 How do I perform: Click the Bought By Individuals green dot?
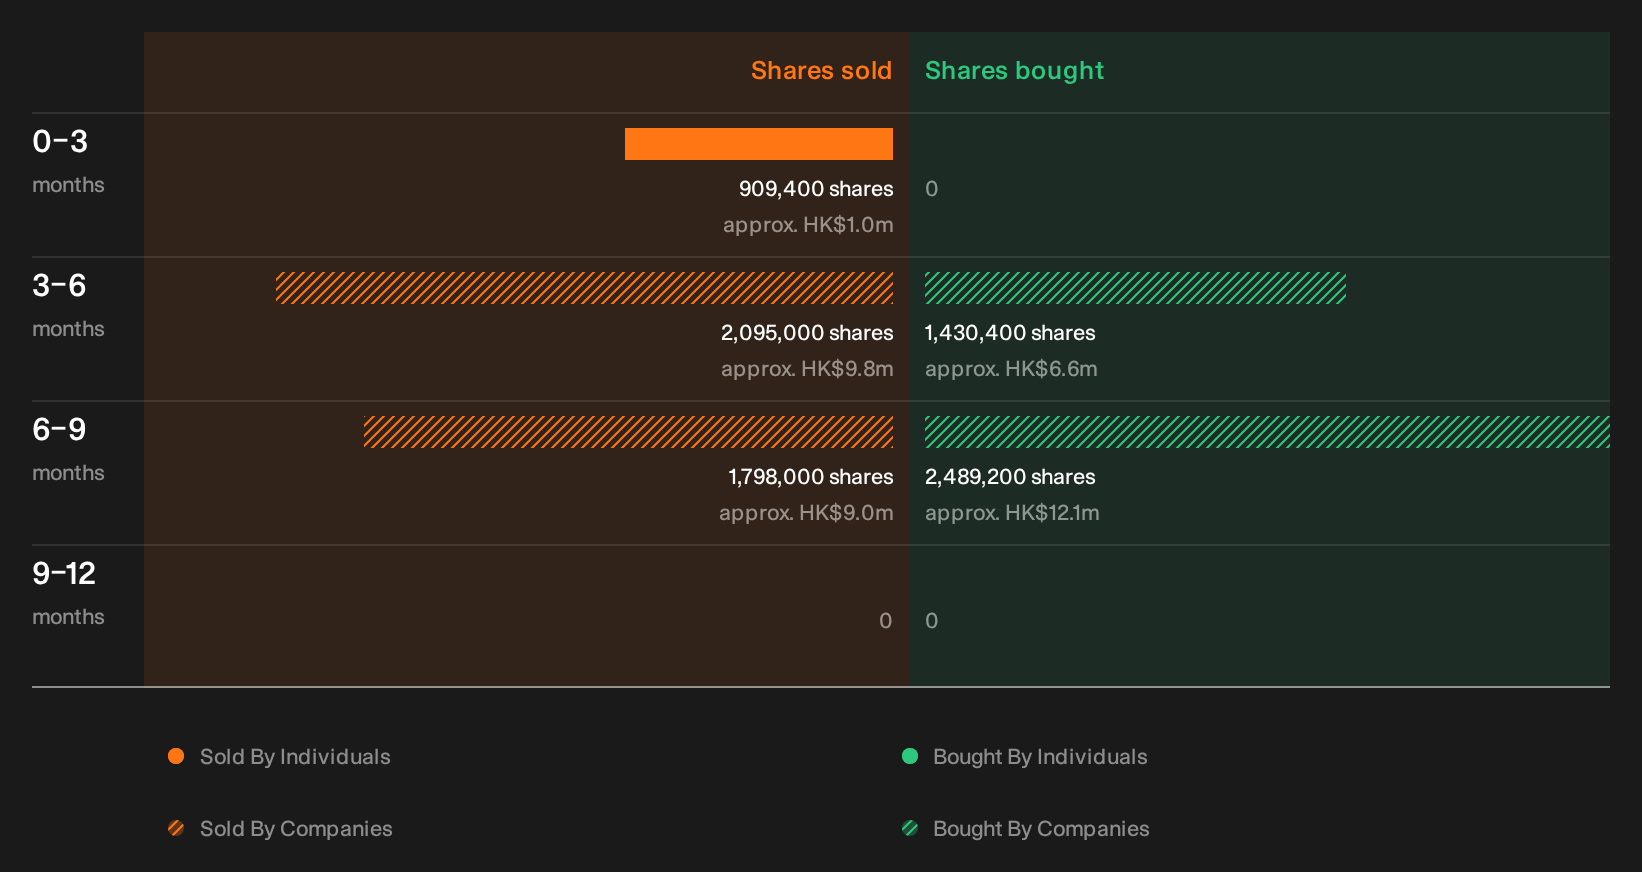910,756
